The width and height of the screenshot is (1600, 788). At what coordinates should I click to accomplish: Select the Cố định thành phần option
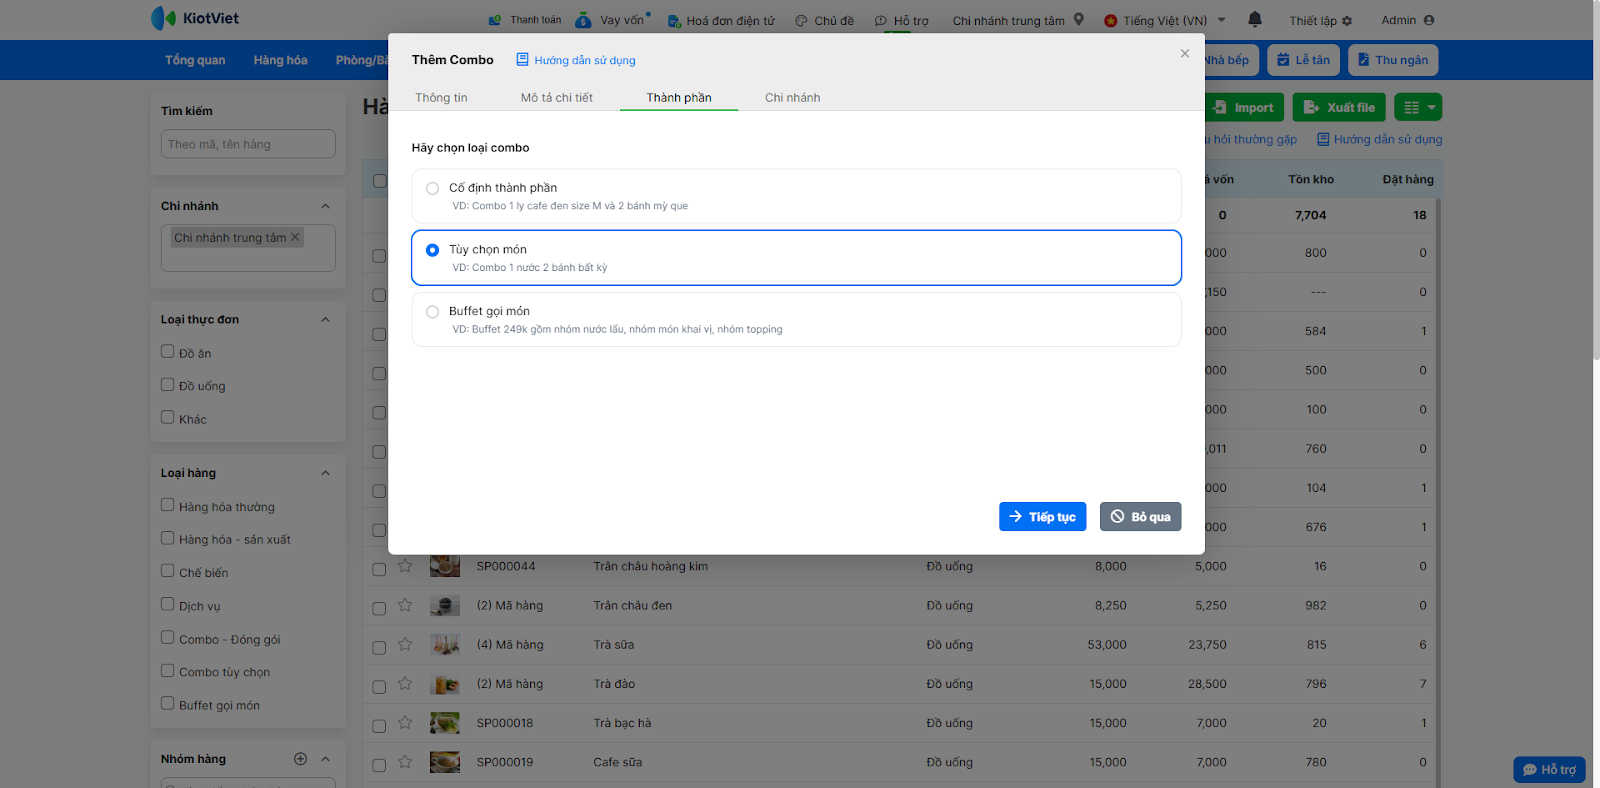(433, 188)
